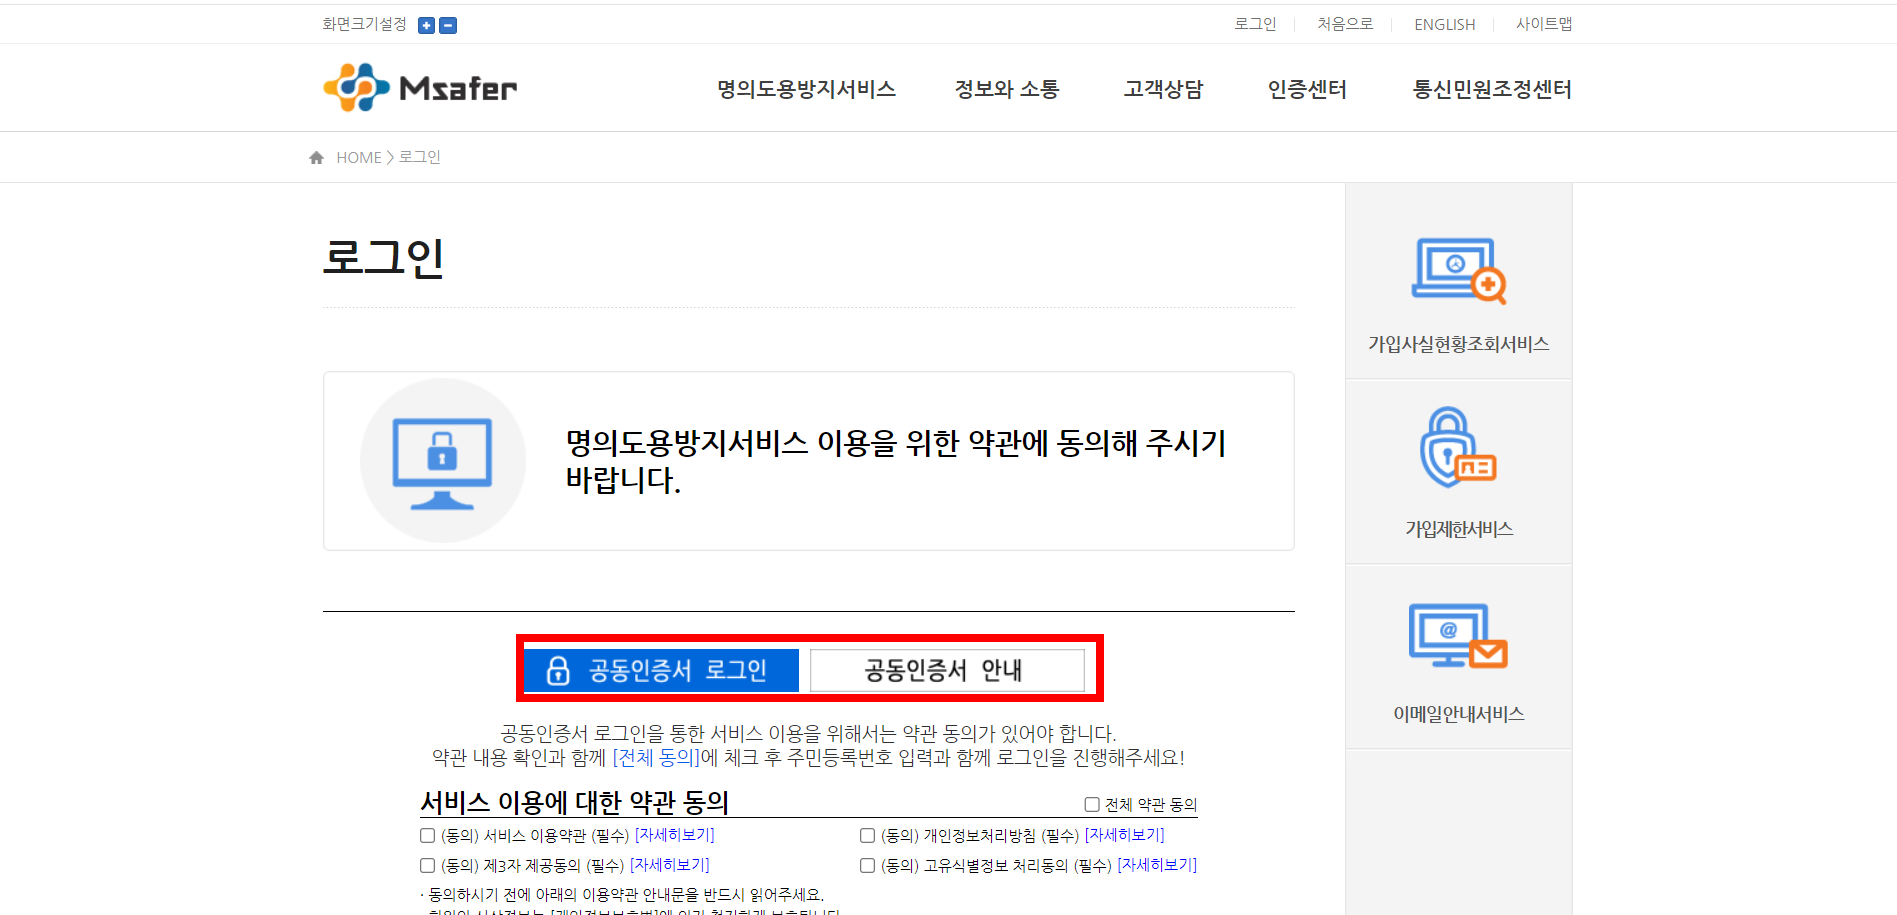Click the font size increase control
Screen dimensions: 1897x915
(x=427, y=25)
